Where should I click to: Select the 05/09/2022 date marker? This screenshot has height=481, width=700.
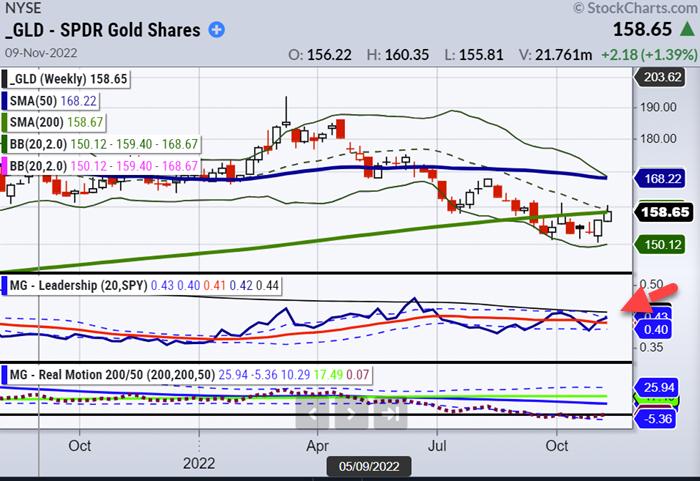coord(368,465)
